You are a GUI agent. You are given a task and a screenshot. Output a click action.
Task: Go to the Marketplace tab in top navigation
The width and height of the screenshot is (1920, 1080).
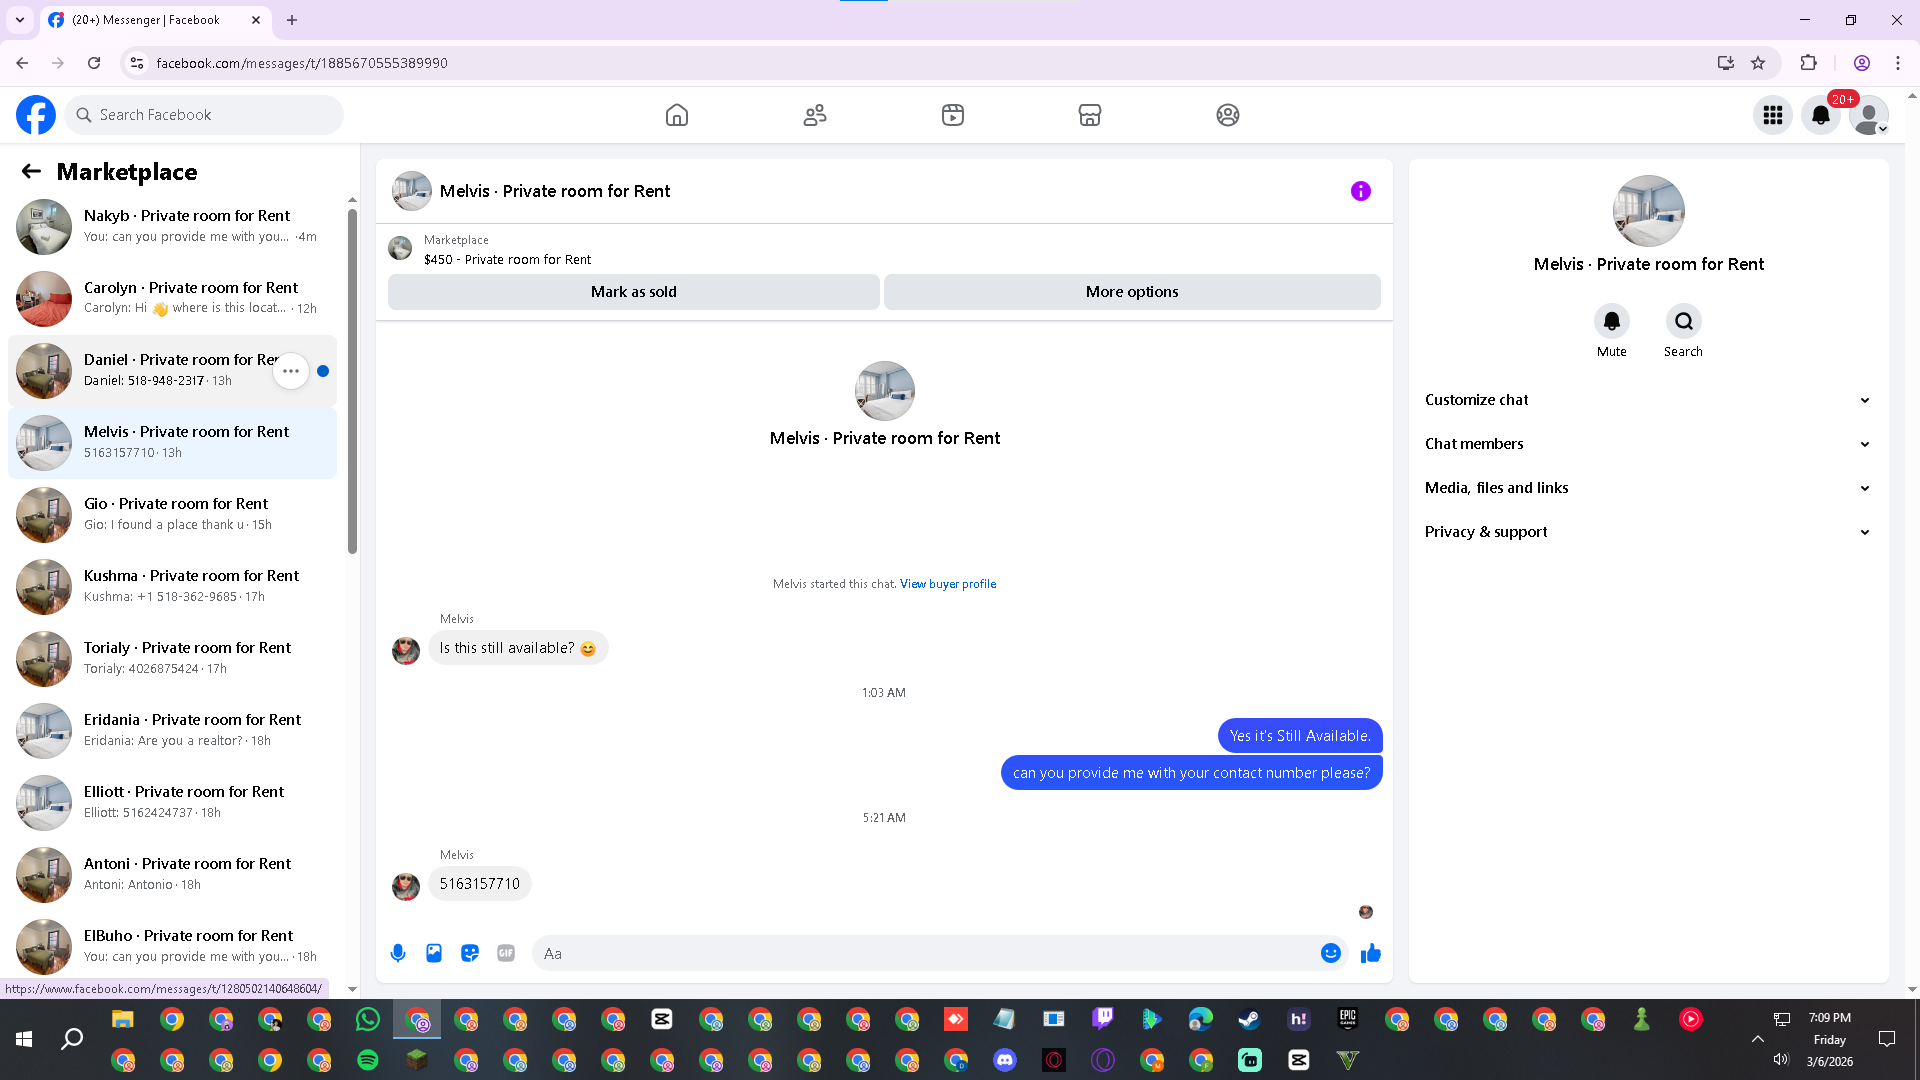coord(1090,115)
